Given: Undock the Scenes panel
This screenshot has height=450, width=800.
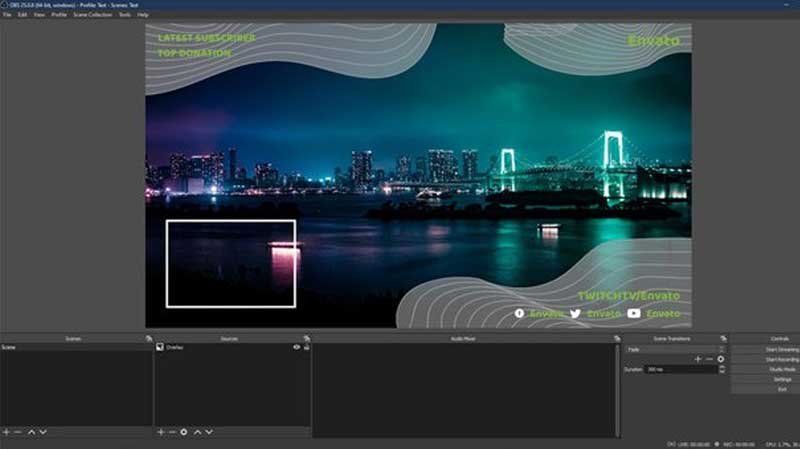Looking at the screenshot, I should coord(149,339).
